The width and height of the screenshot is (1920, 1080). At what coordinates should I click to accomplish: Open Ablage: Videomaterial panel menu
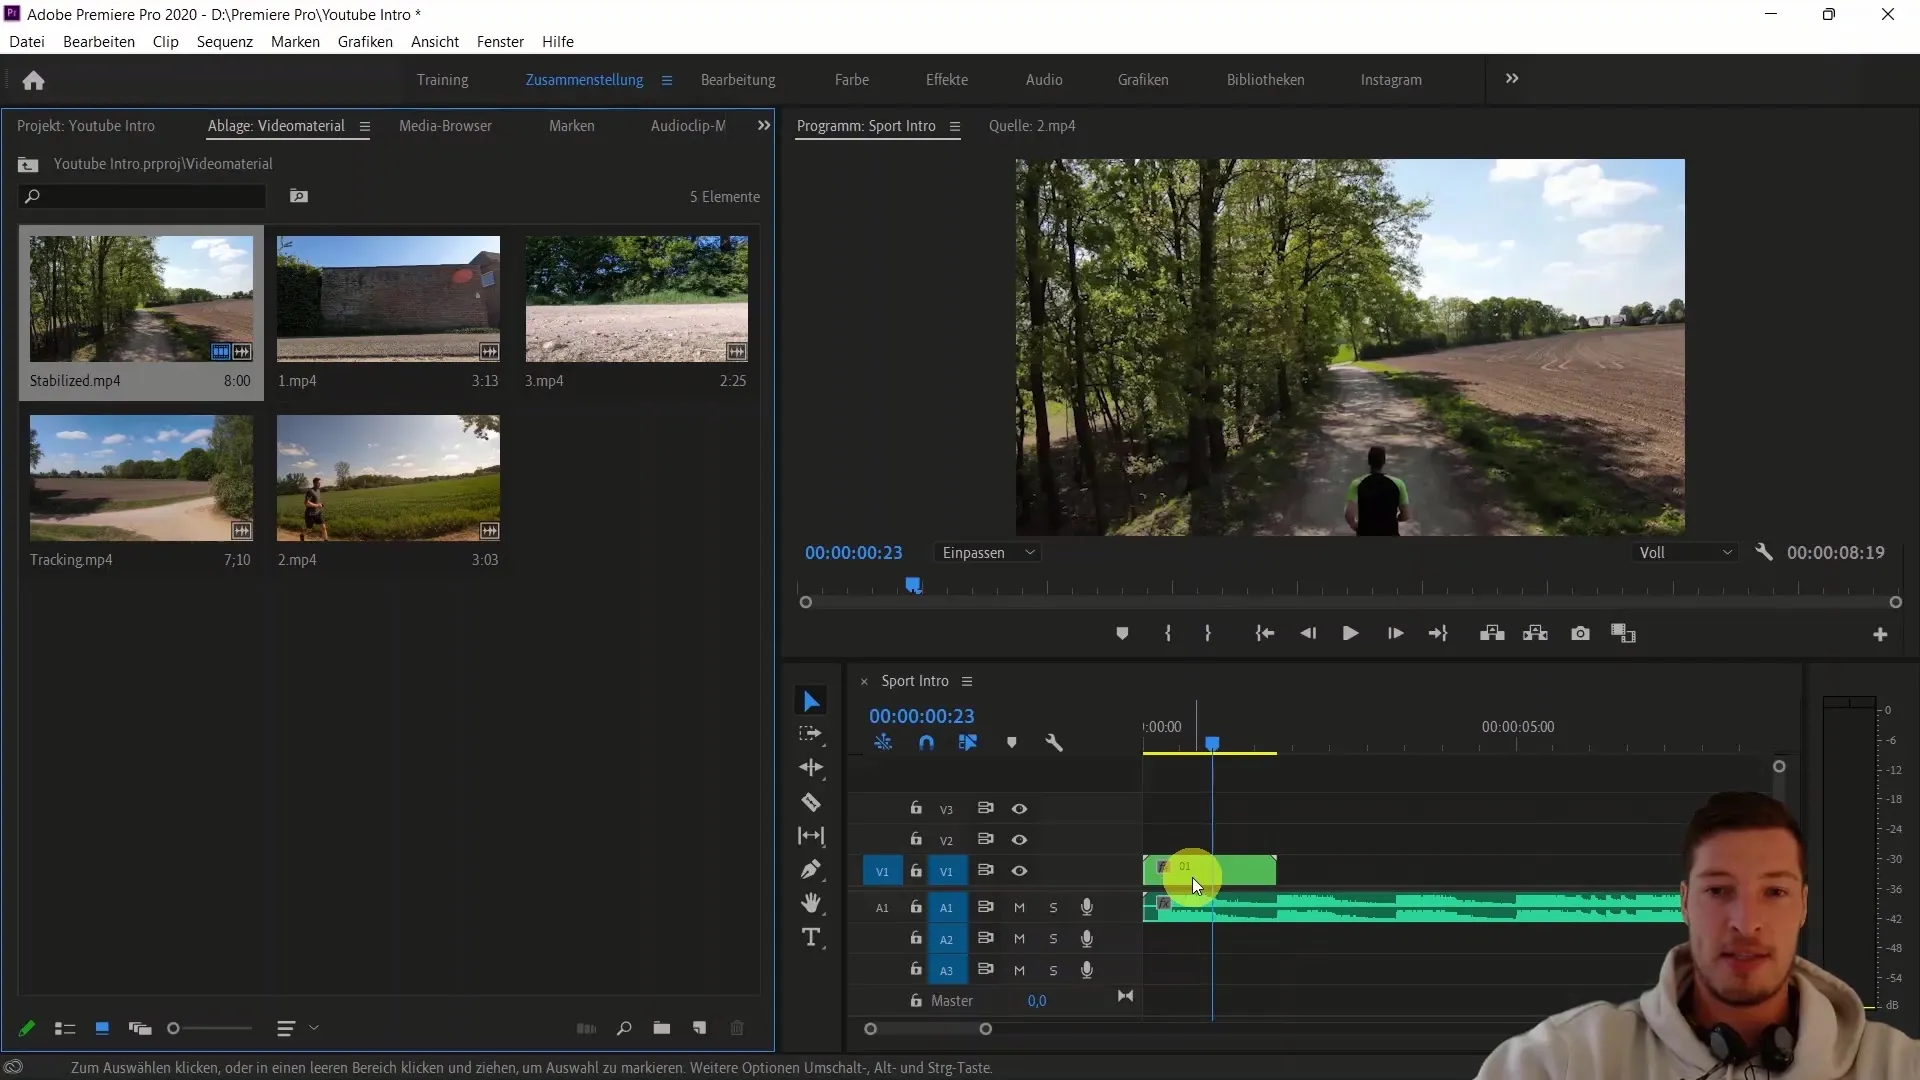365,126
